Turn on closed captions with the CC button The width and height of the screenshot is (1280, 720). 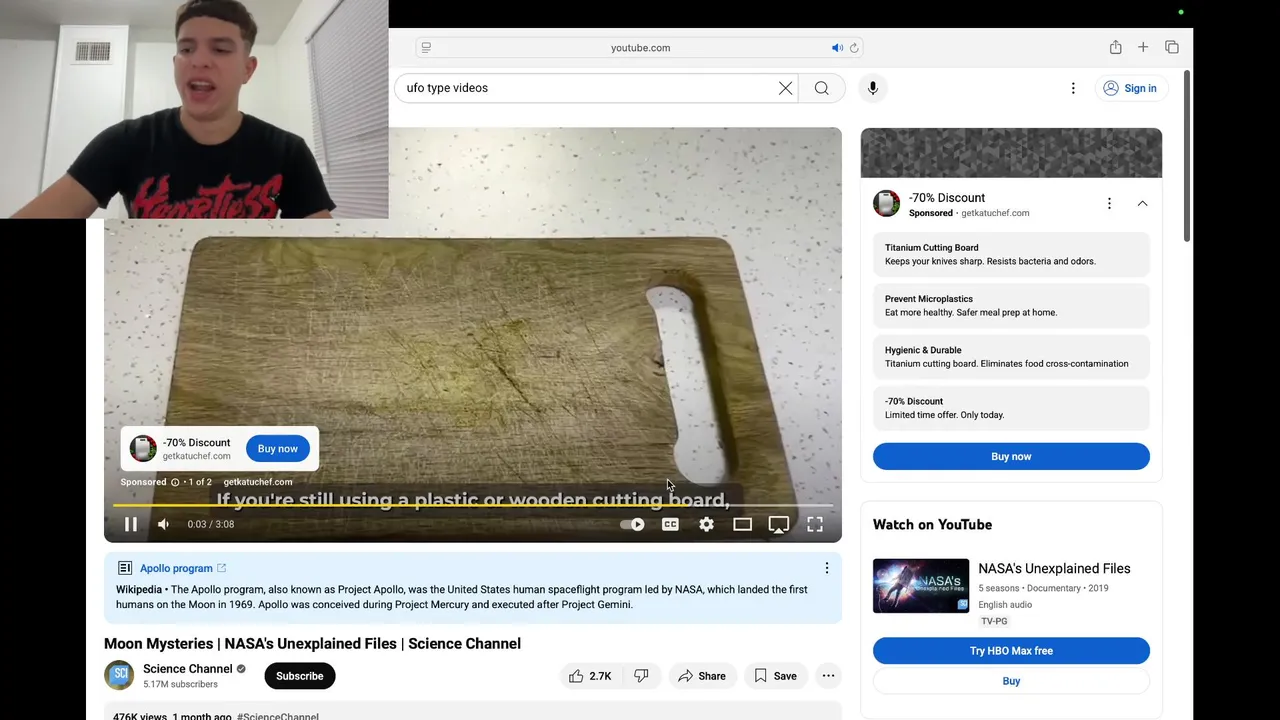670,524
